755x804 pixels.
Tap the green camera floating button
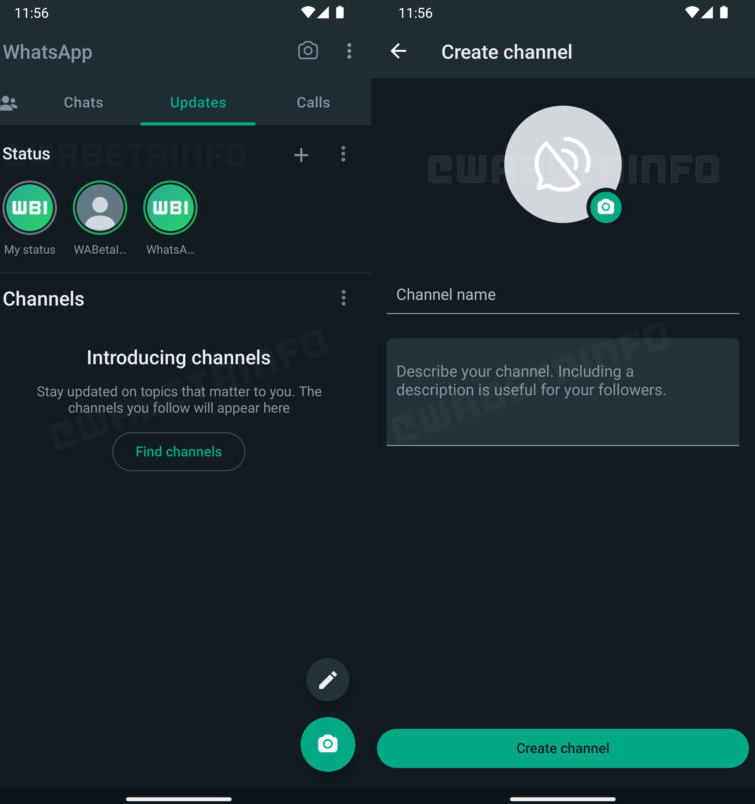(327, 744)
